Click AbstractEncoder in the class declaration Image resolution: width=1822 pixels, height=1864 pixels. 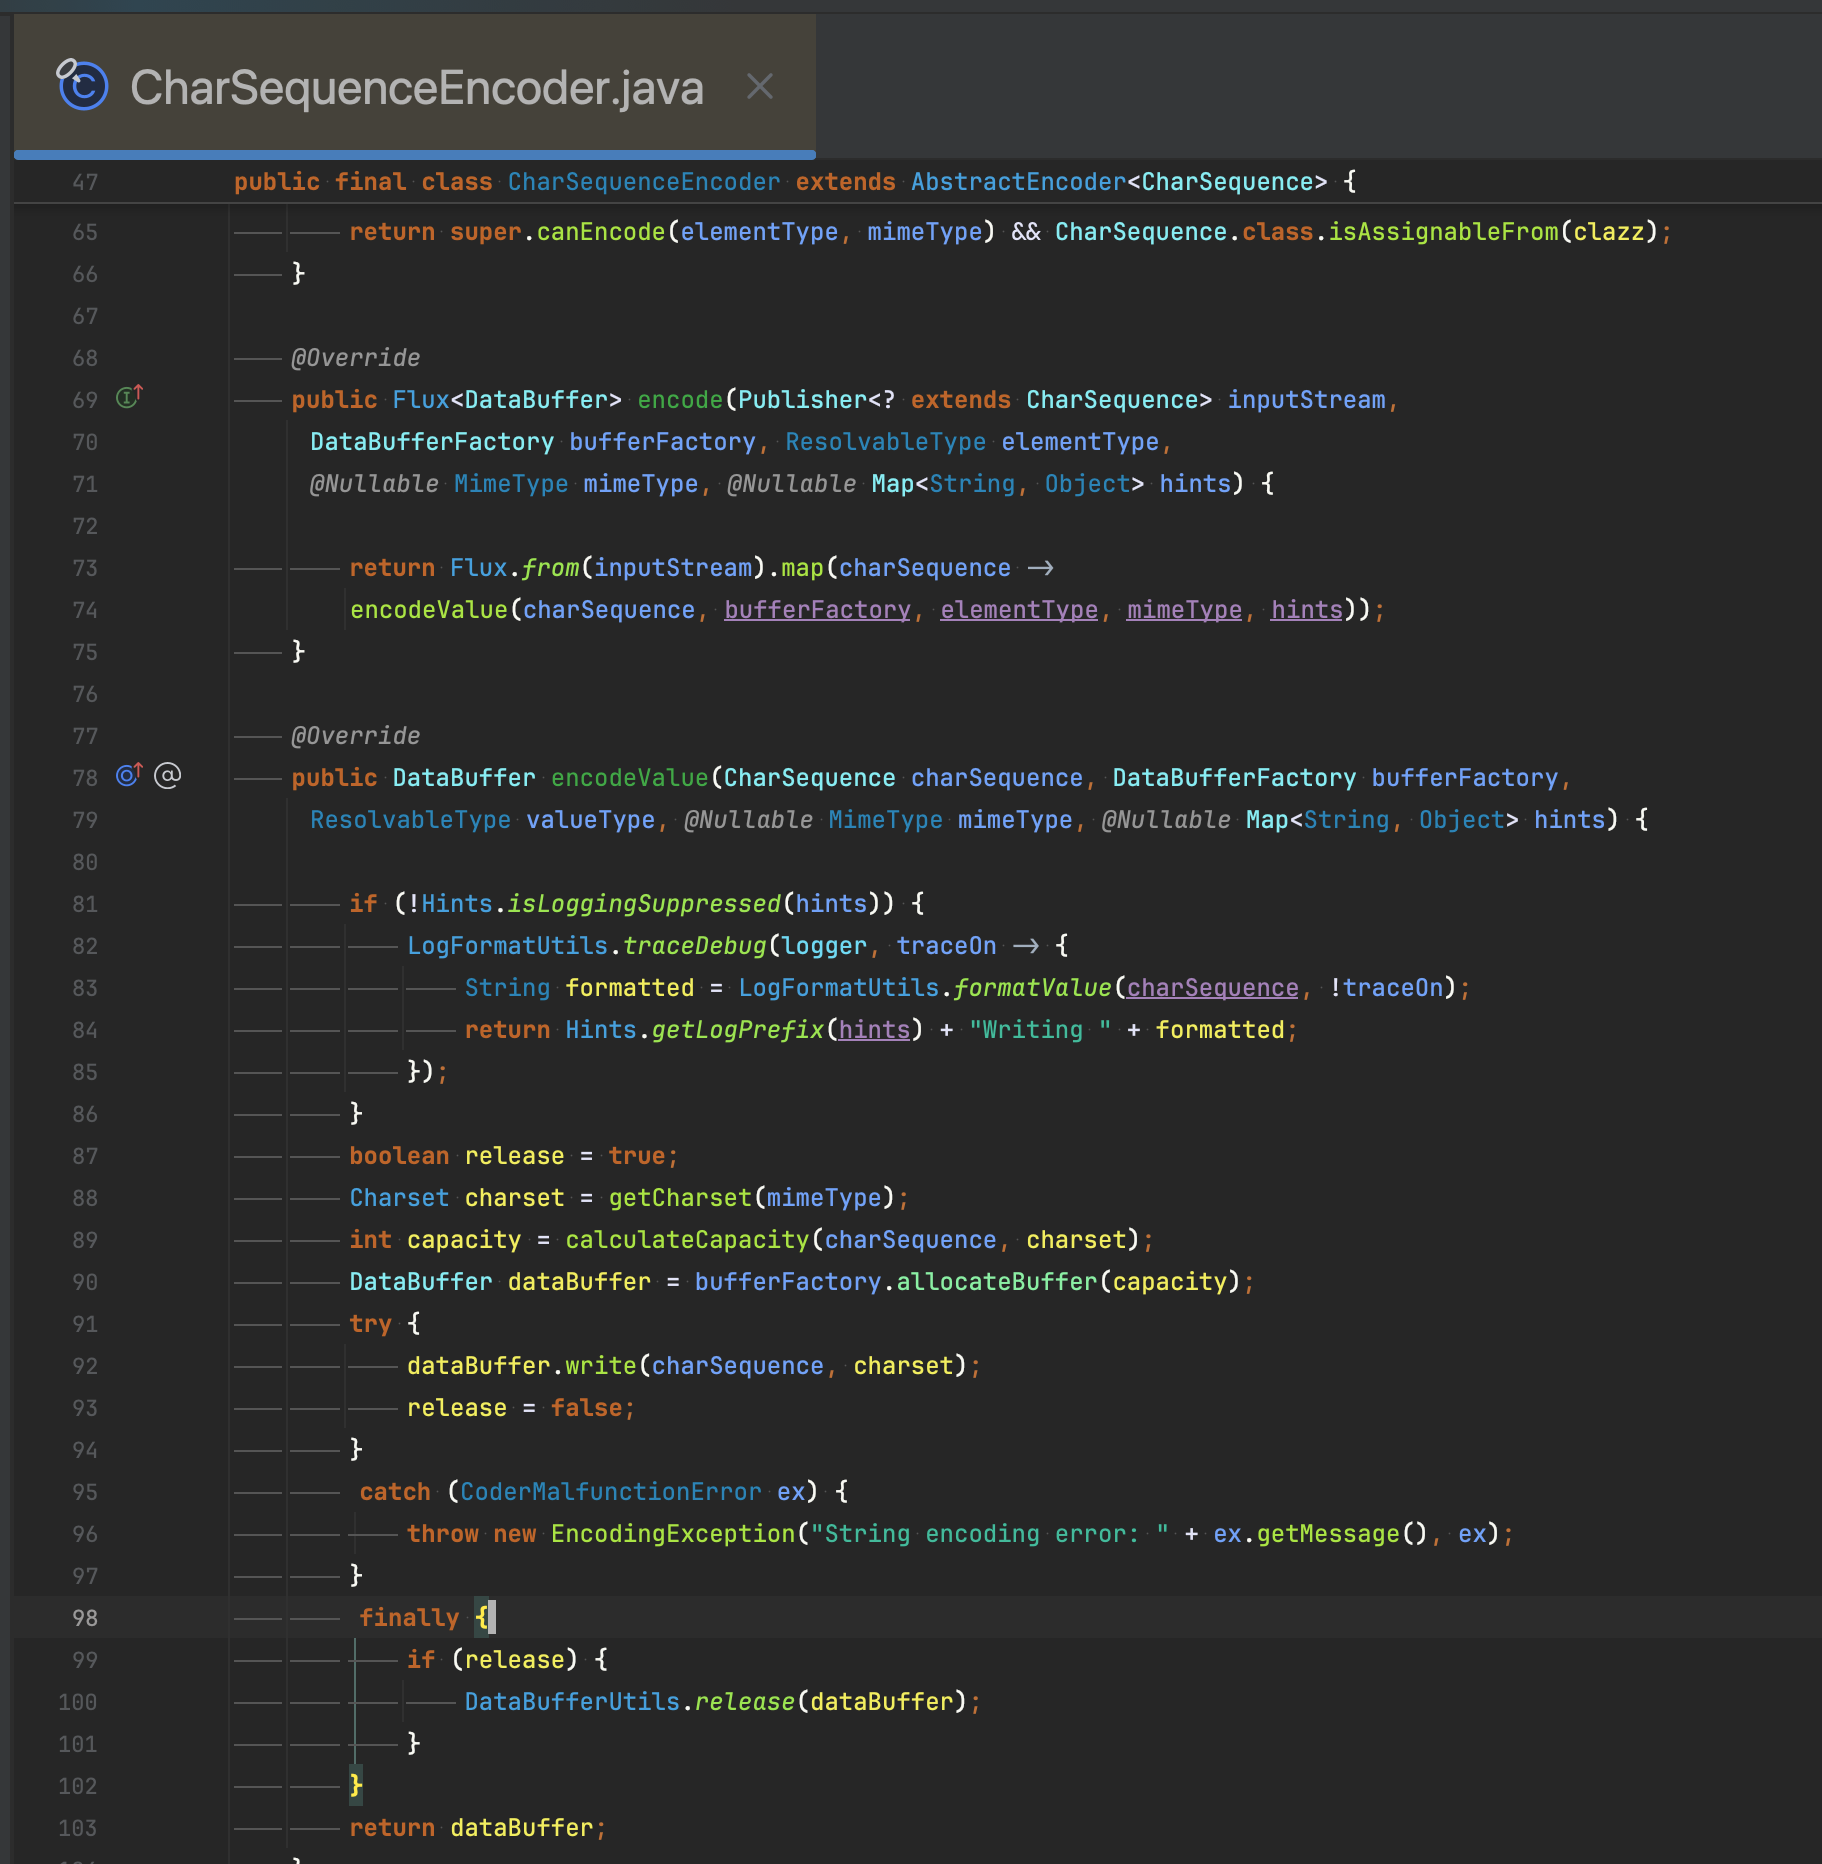[1017, 182]
